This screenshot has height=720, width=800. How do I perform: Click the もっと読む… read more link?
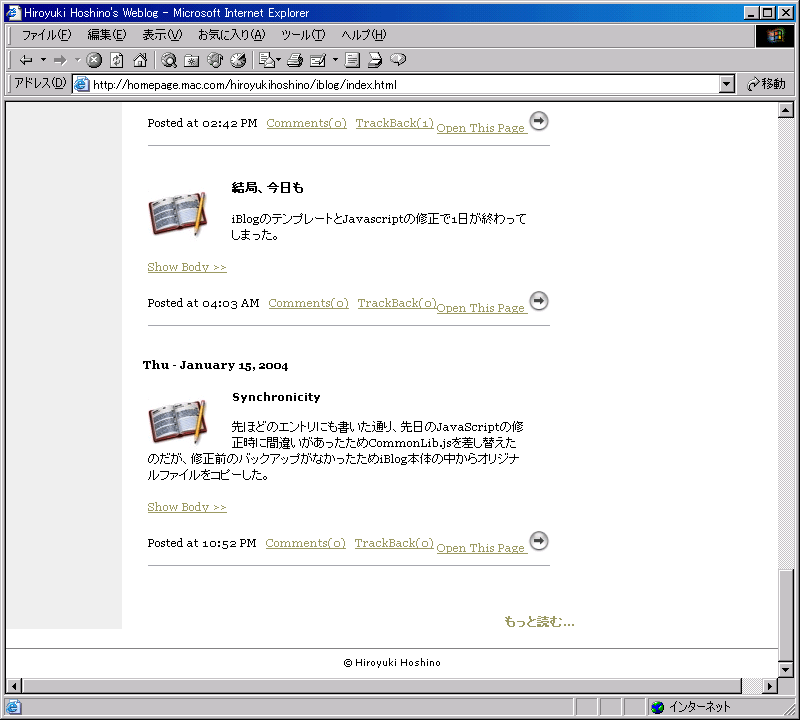pos(539,622)
